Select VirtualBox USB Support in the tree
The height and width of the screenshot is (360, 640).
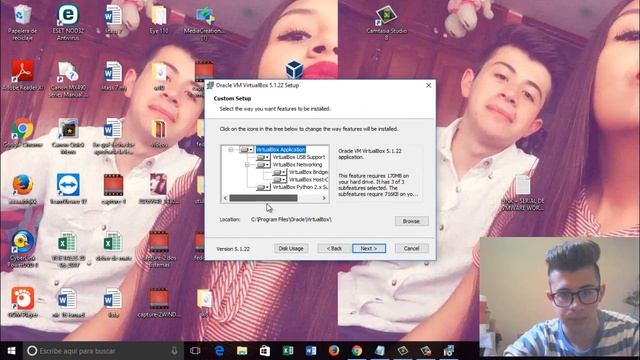(x=299, y=157)
